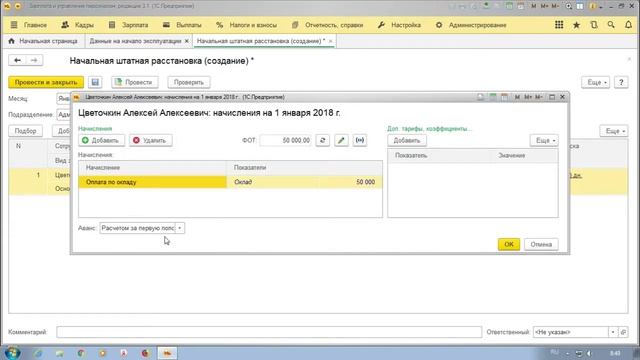Screen dimensions: 640x360
Task: Click the M+ button in main window title bar
Action: tap(544, 6)
